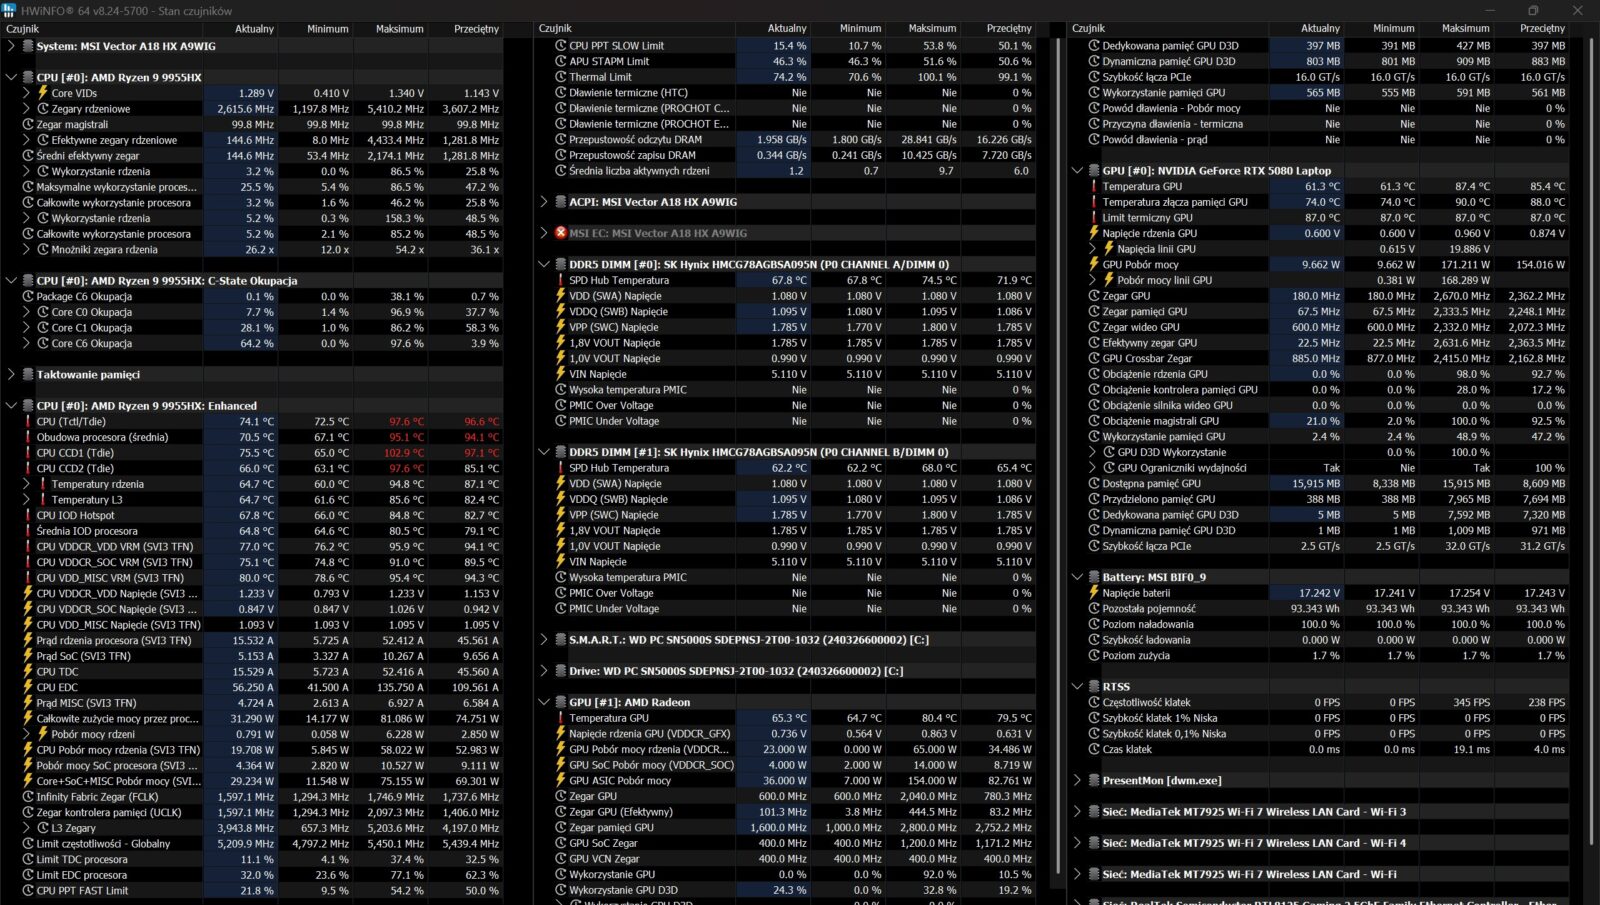1600x905 pixels.
Task: Expand the Zegary rdzeniowe sub-item
Action: tap(27, 109)
